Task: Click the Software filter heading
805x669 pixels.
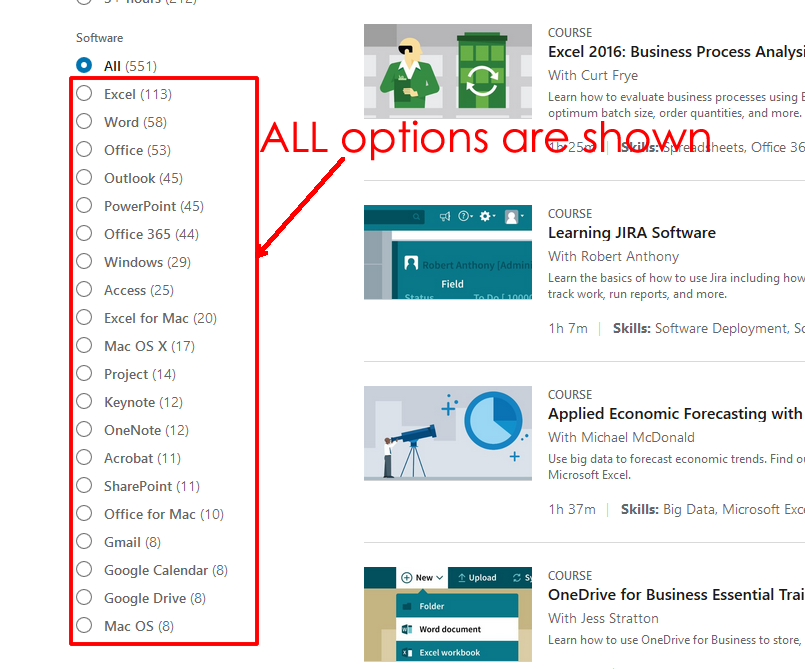Action: [x=100, y=37]
